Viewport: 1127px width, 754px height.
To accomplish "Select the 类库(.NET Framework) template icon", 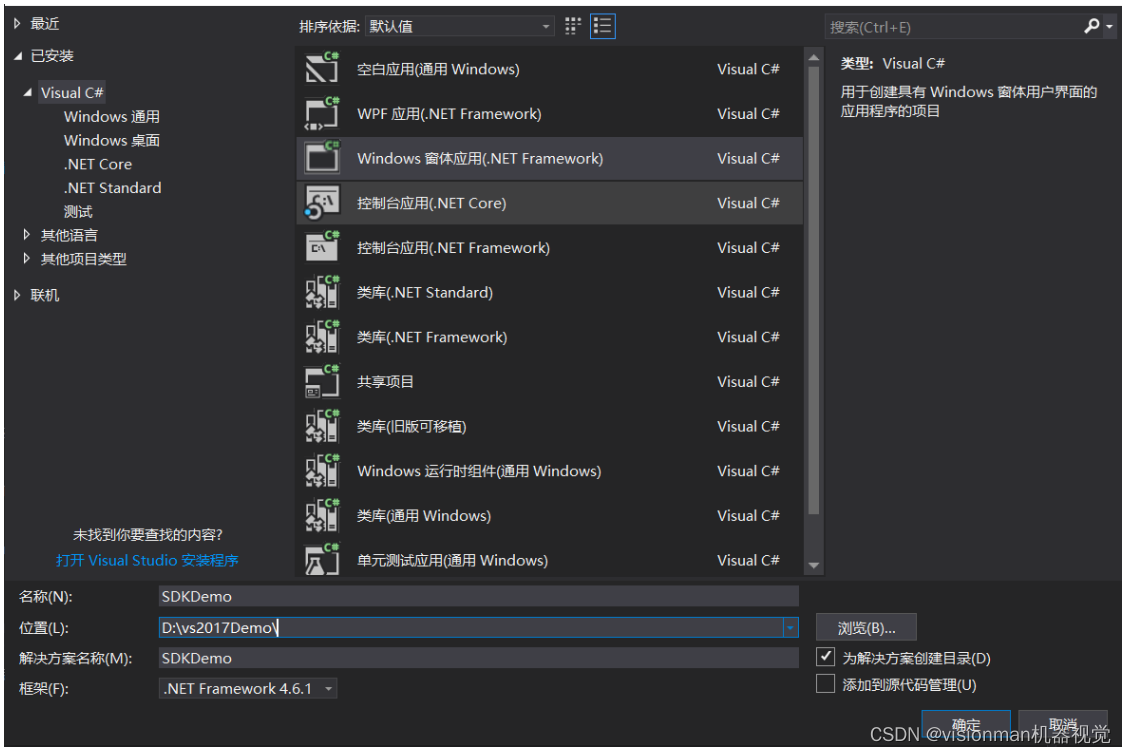I will coord(321,336).
